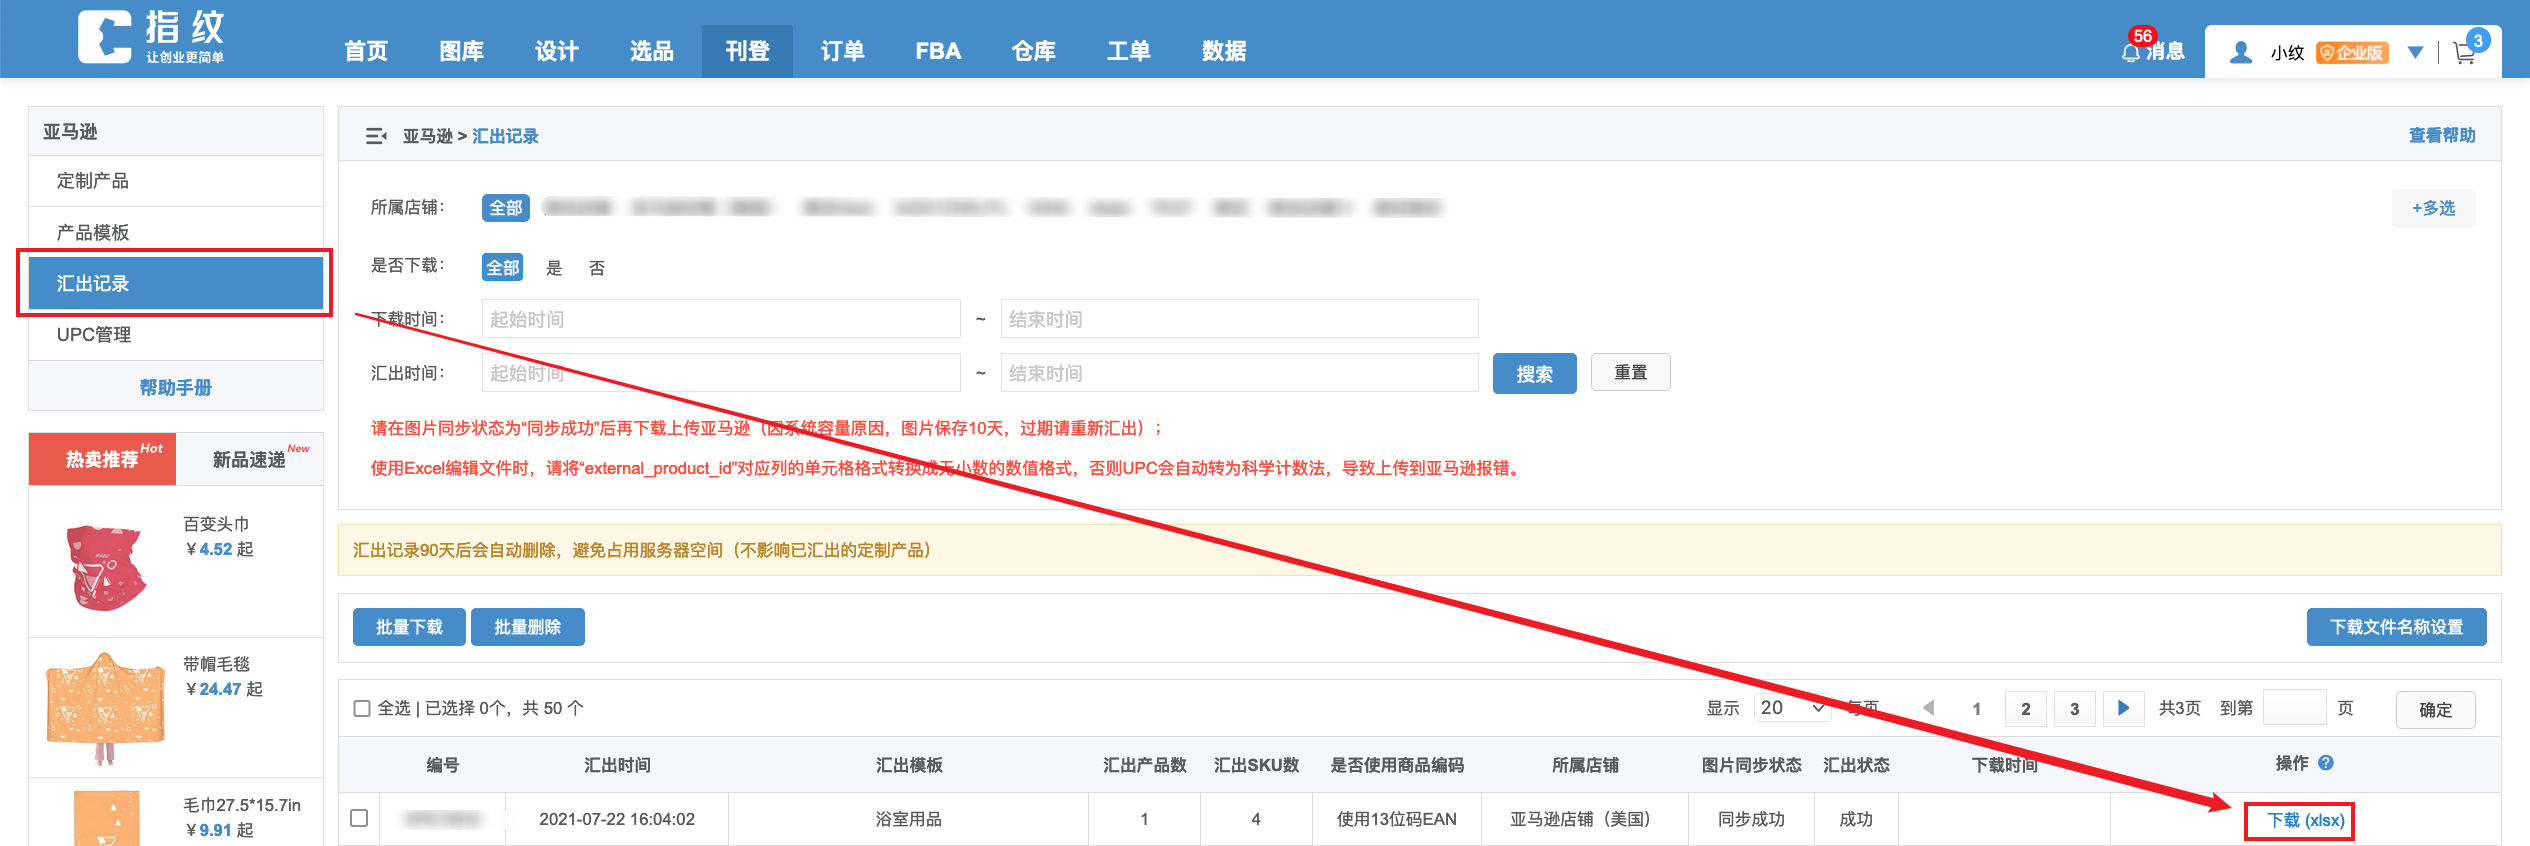Focus the 下载时间 起始时间 field
The height and width of the screenshot is (846, 2530).
(x=721, y=319)
